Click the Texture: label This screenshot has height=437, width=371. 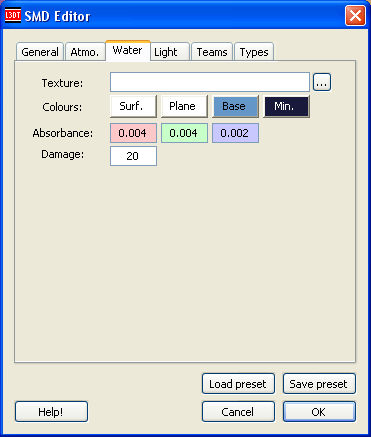(62, 83)
